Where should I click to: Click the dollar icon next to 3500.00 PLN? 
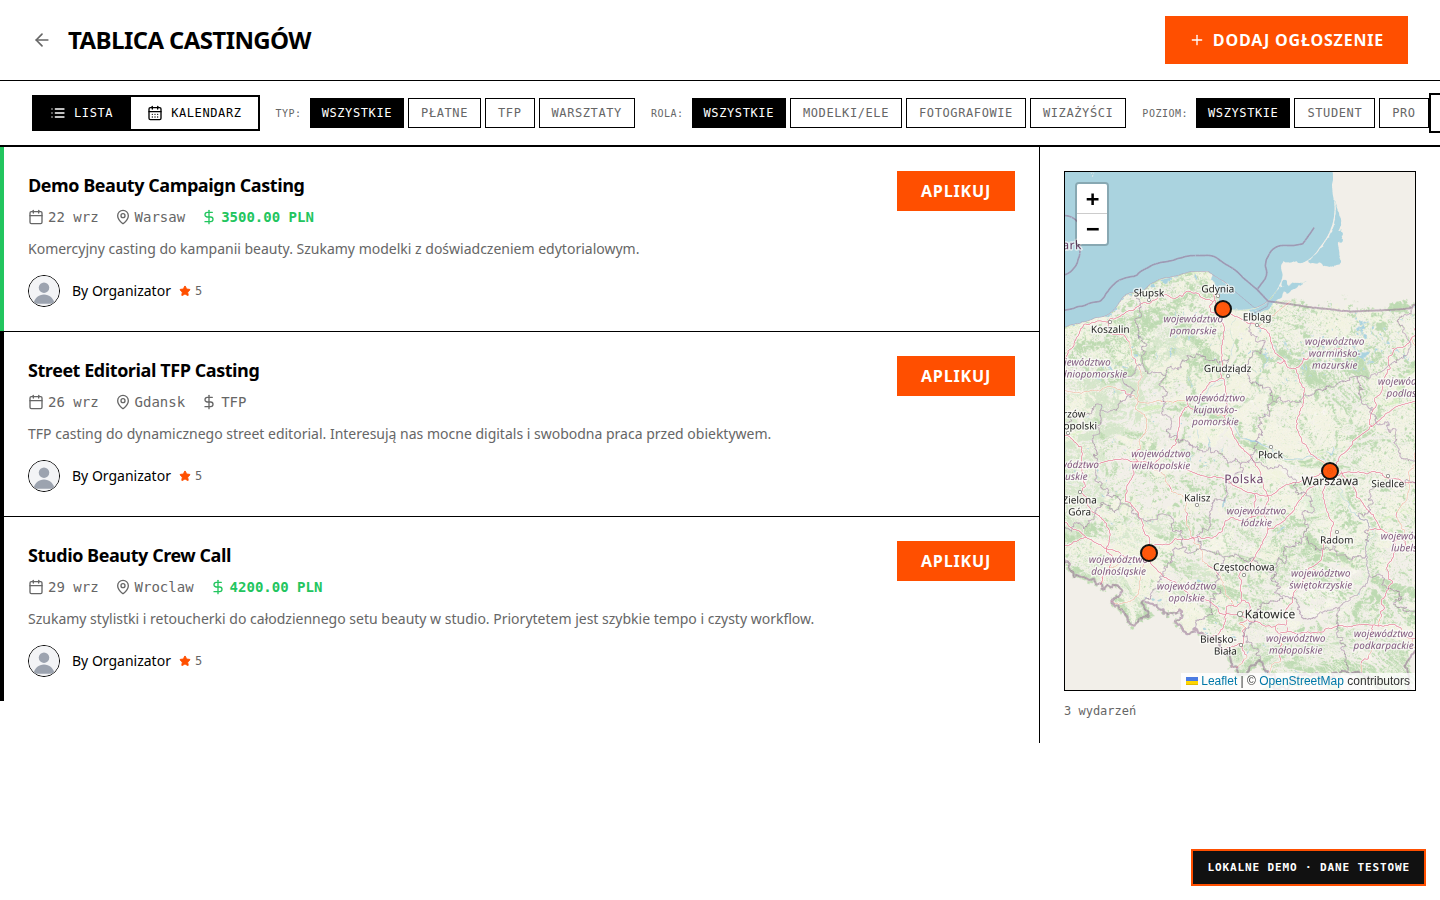click(x=209, y=217)
